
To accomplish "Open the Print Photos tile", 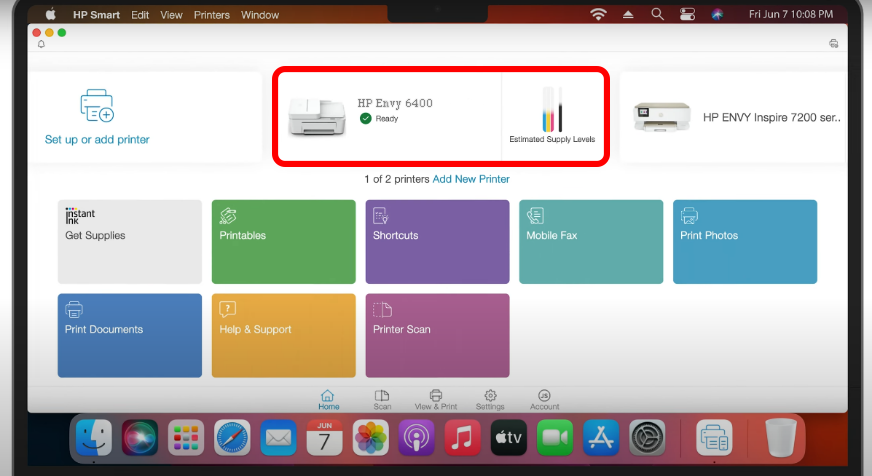I will point(745,242).
